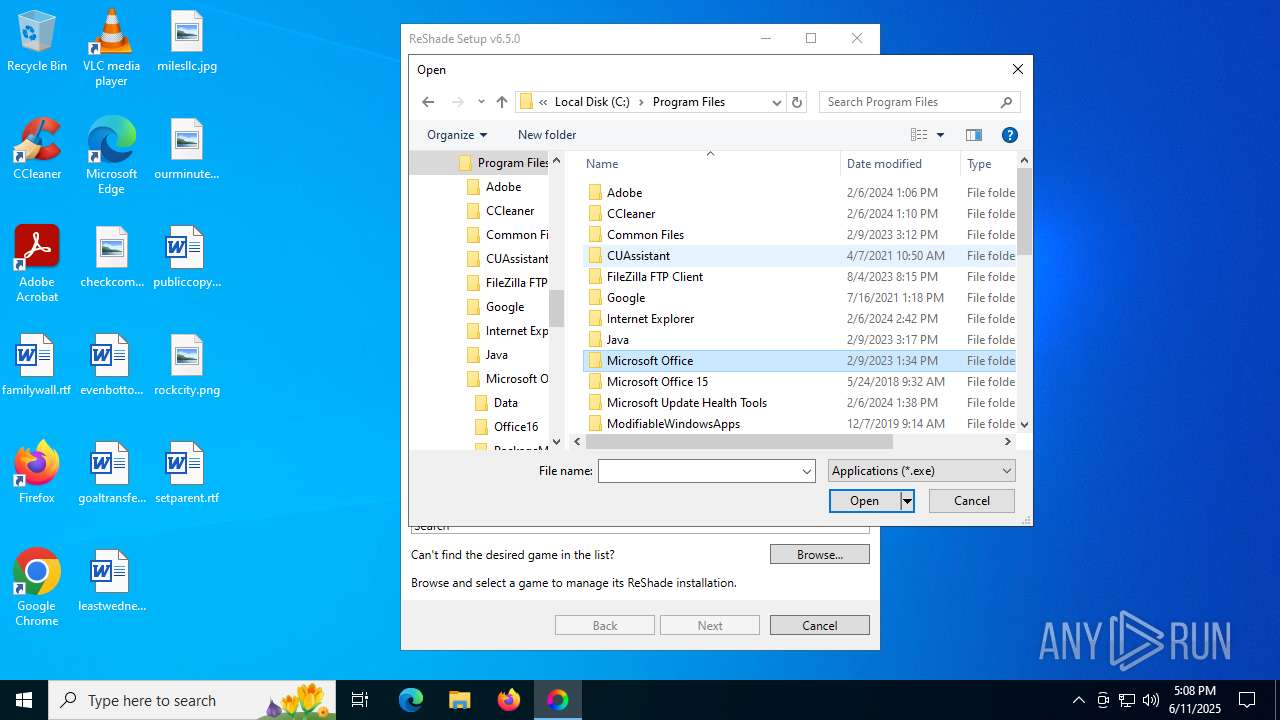Open the volume control in system tray

point(1151,700)
